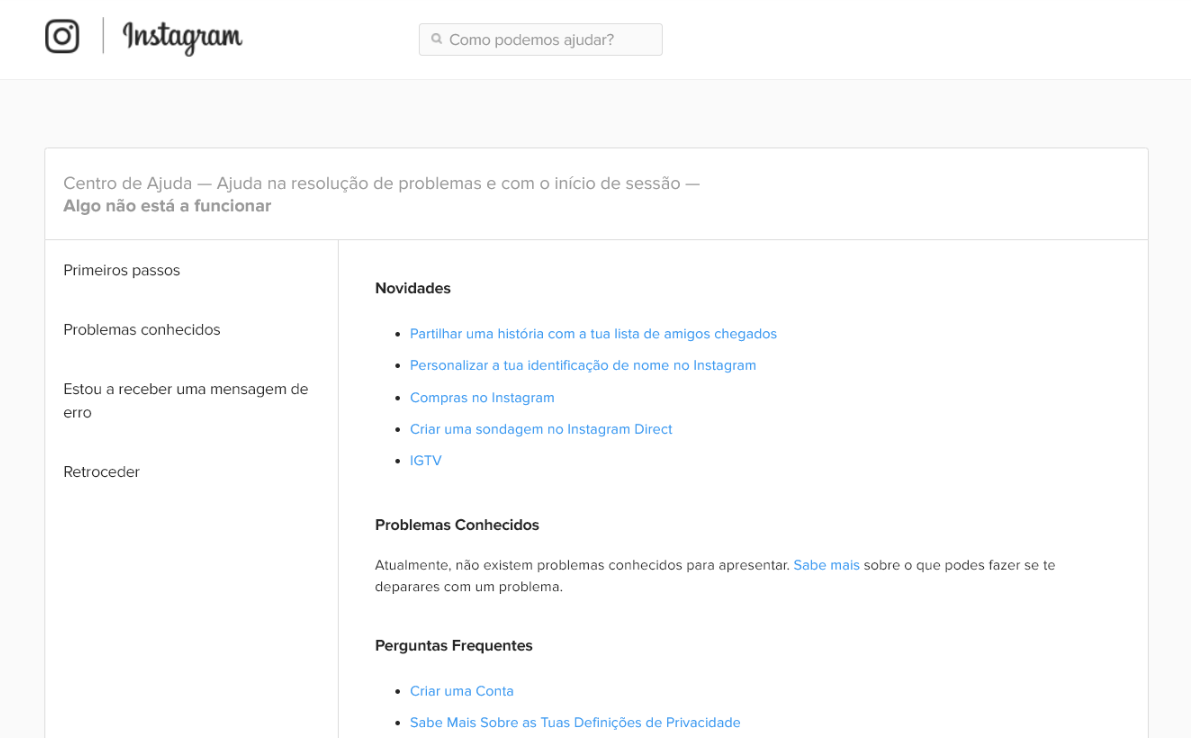The height and width of the screenshot is (738, 1191).
Task: Click the Instagram camera logo icon
Action: [x=62, y=36]
